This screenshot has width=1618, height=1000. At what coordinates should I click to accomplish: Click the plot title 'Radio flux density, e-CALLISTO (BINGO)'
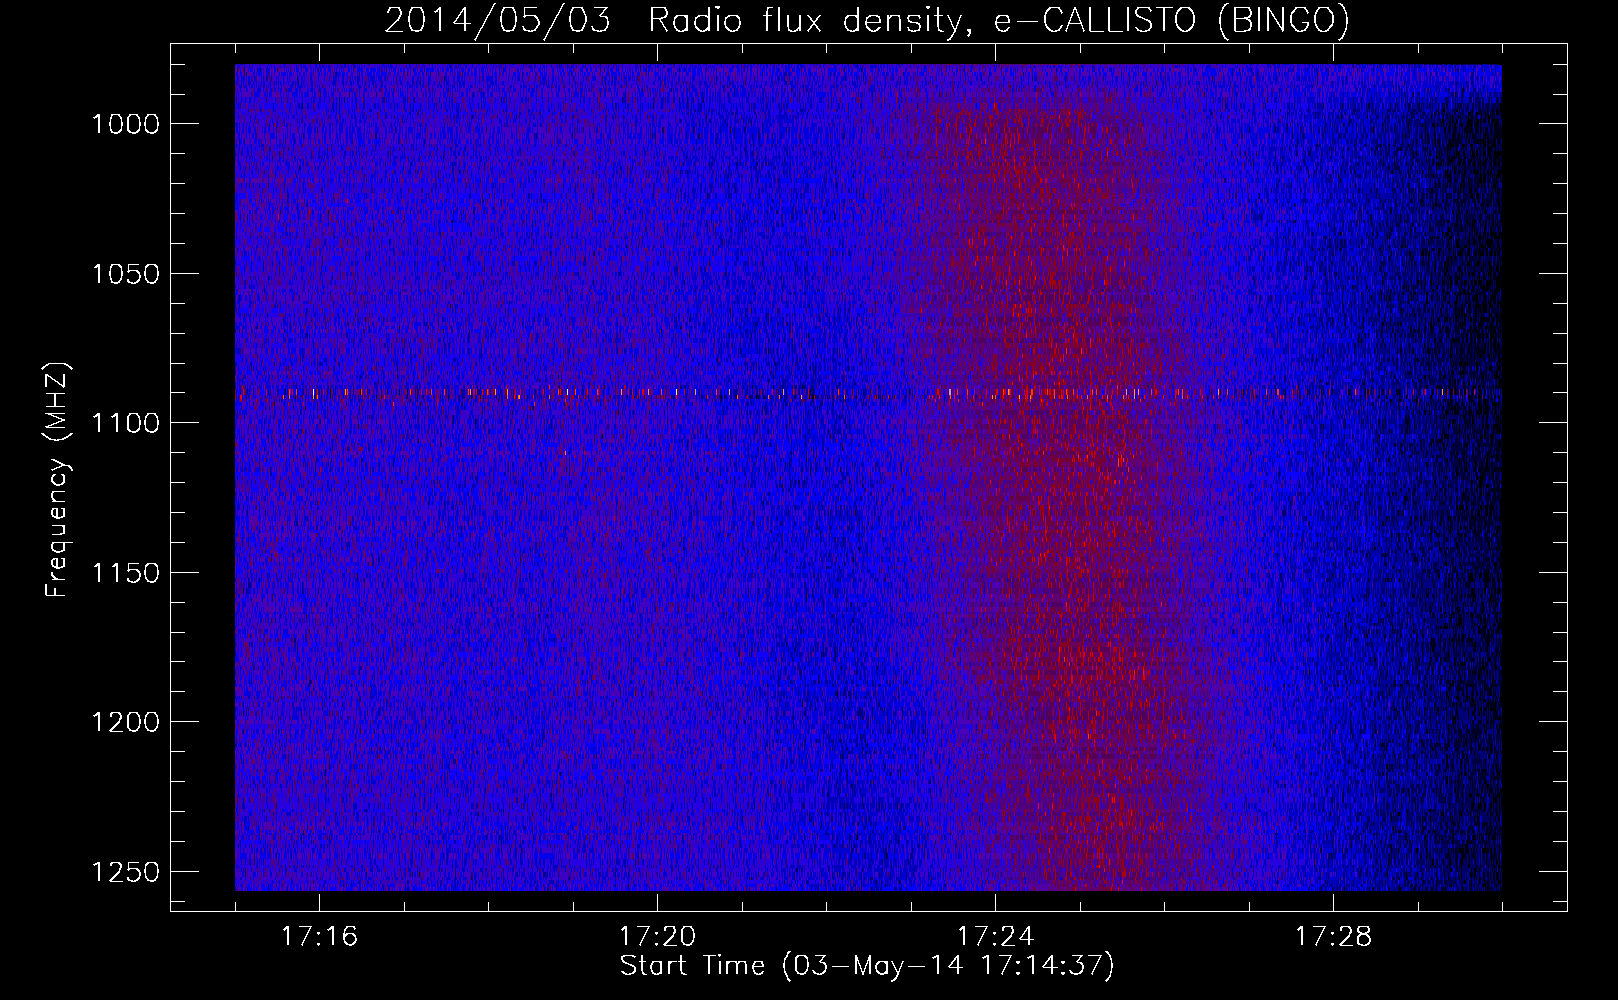(x=998, y=20)
